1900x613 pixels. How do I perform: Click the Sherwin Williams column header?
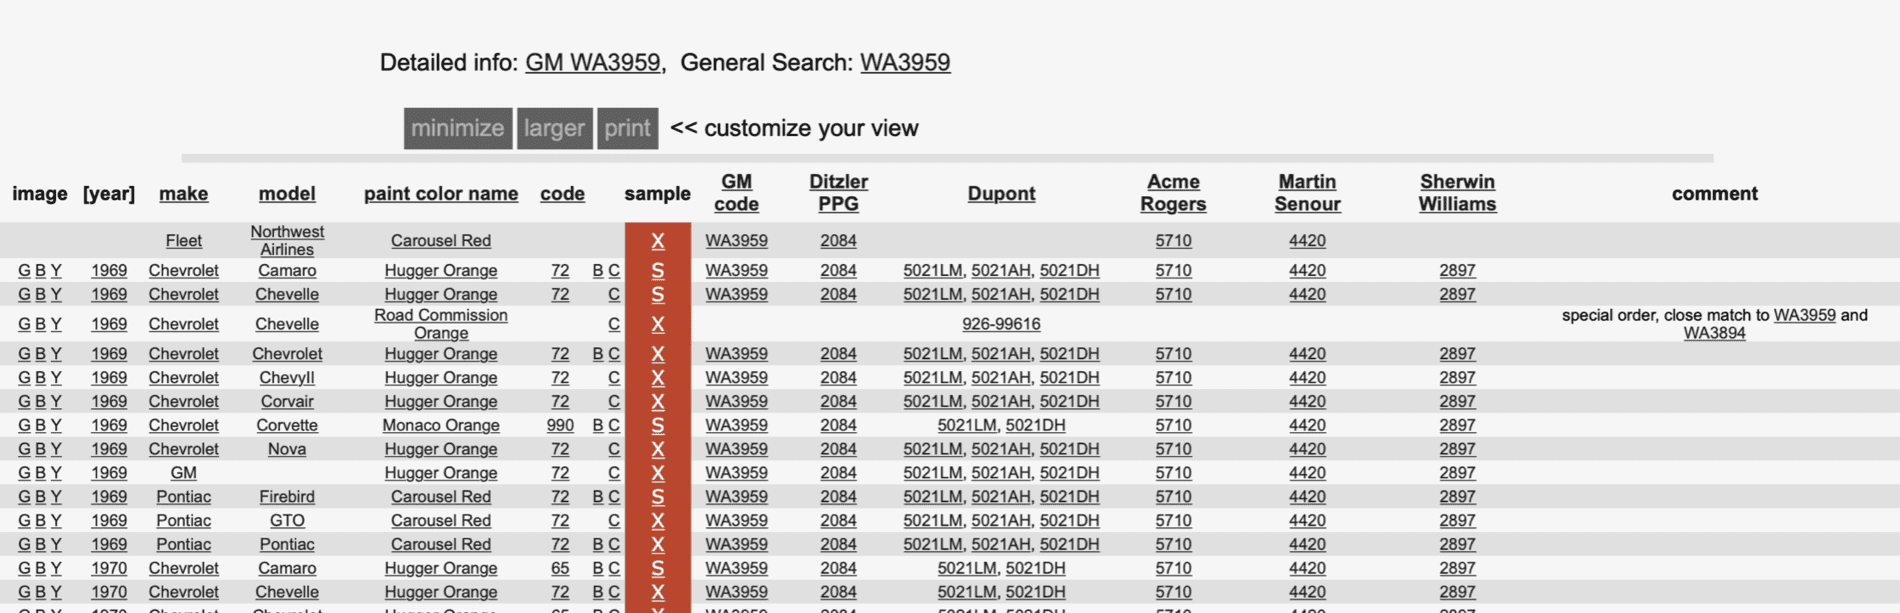click(x=1457, y=192)
